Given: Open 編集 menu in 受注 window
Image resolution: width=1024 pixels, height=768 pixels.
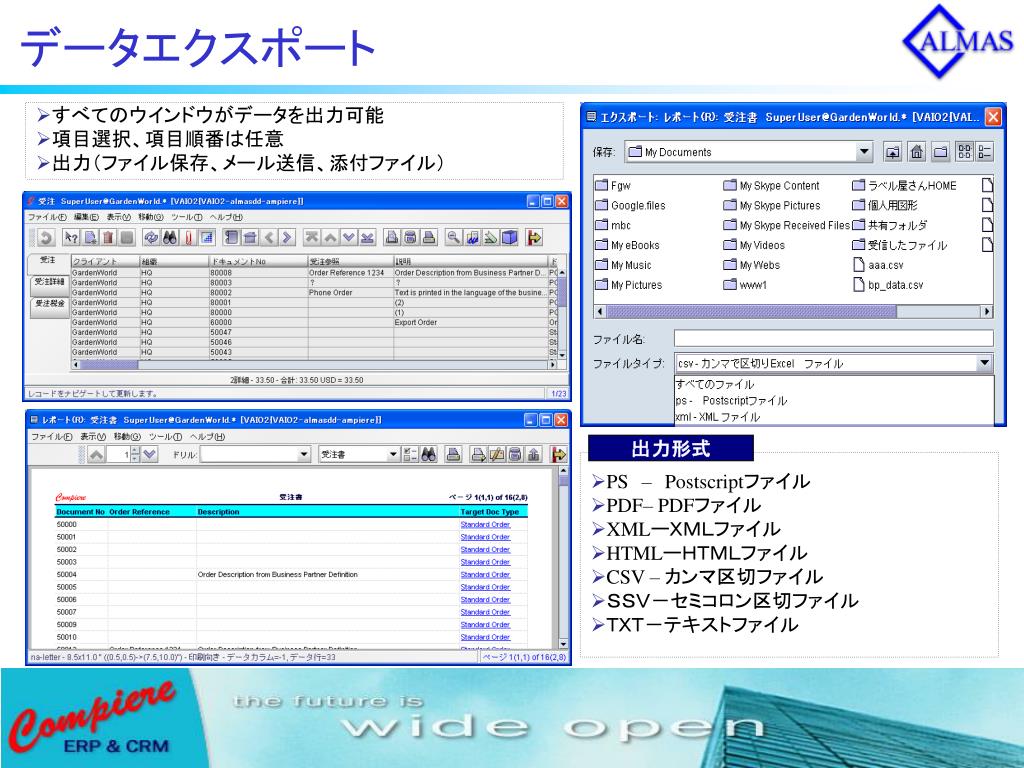Looking at the screenshot, I should tap(86, 217).
